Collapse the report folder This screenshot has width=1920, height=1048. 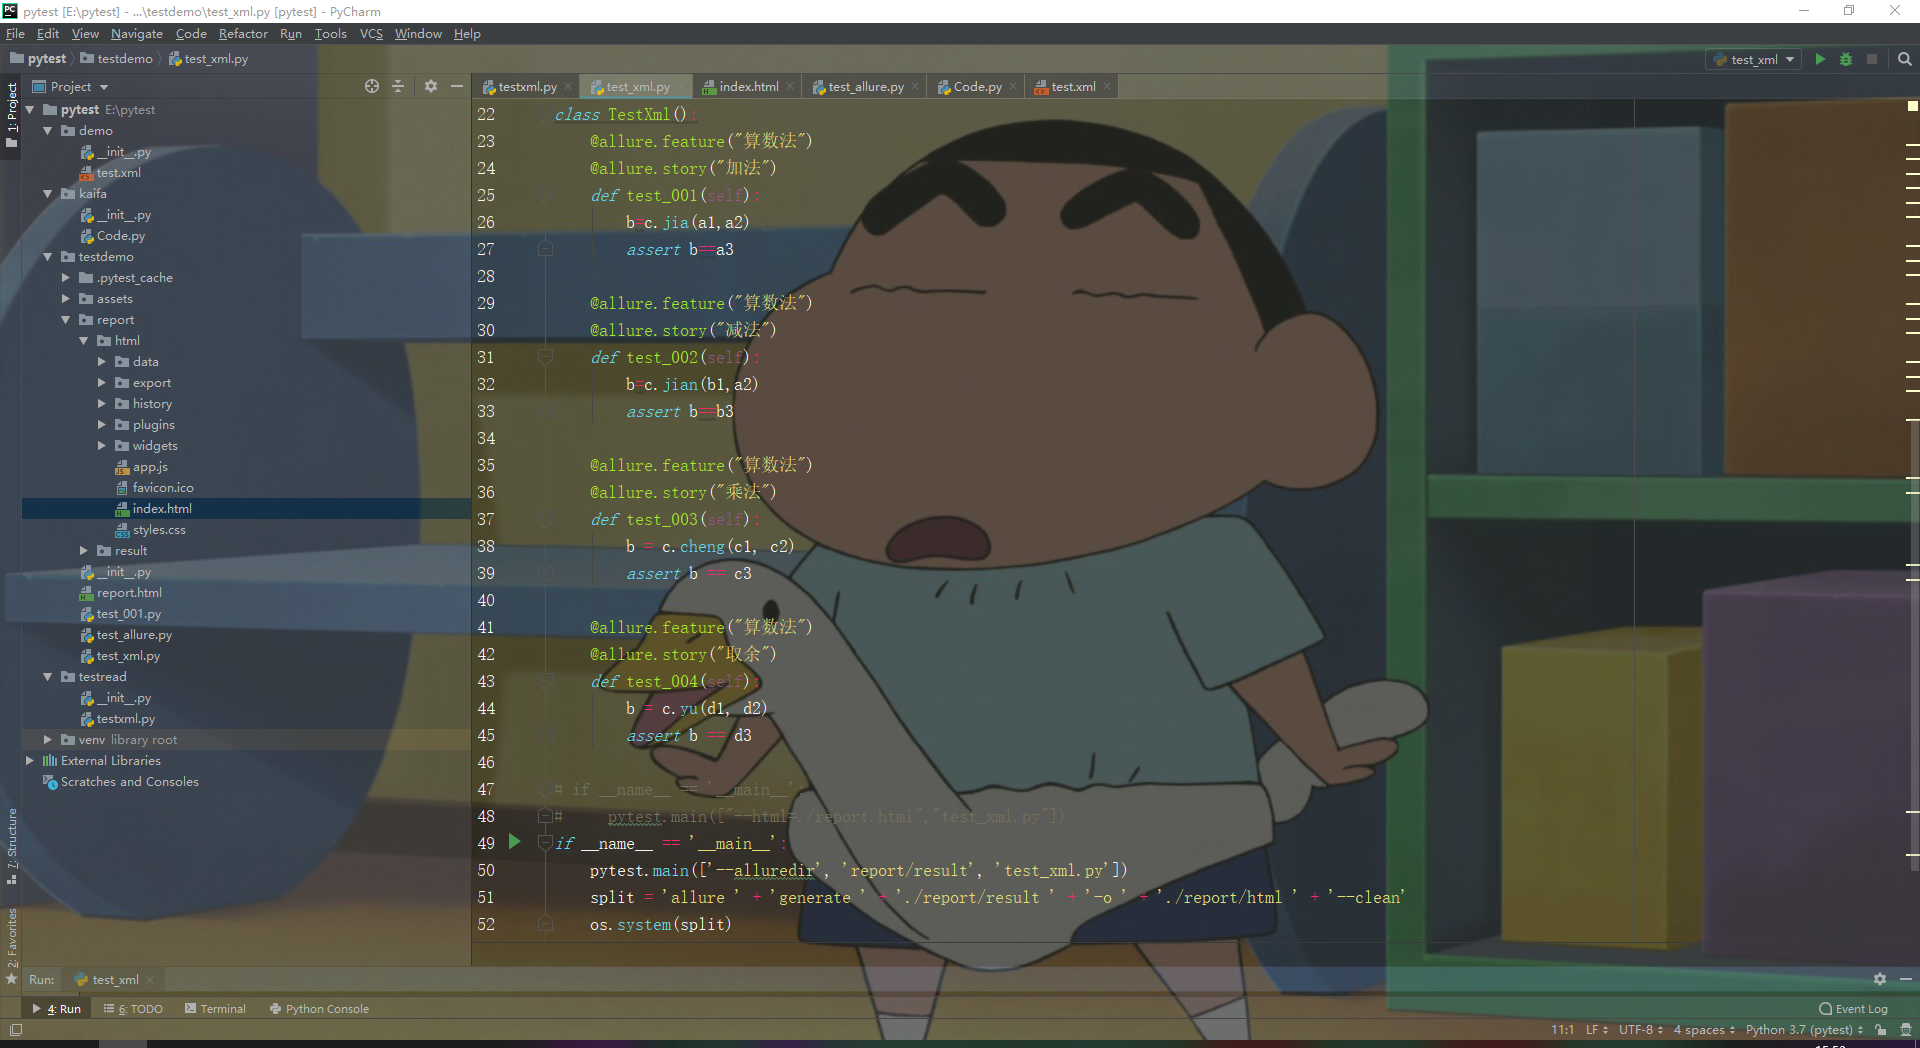(x=66, y=320)
